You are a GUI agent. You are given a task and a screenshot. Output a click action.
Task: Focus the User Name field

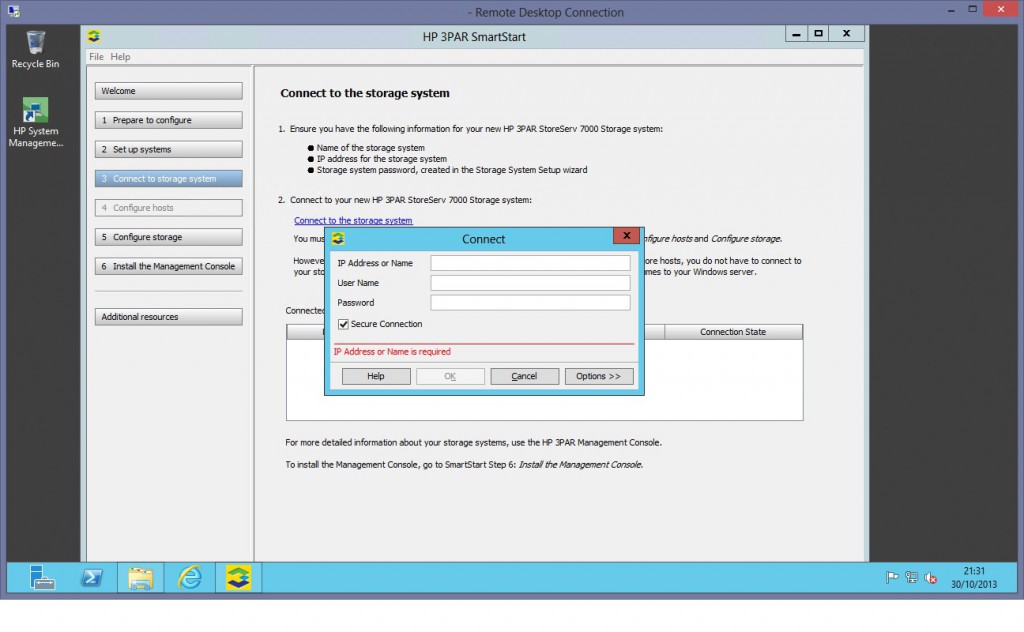[530, 283]
